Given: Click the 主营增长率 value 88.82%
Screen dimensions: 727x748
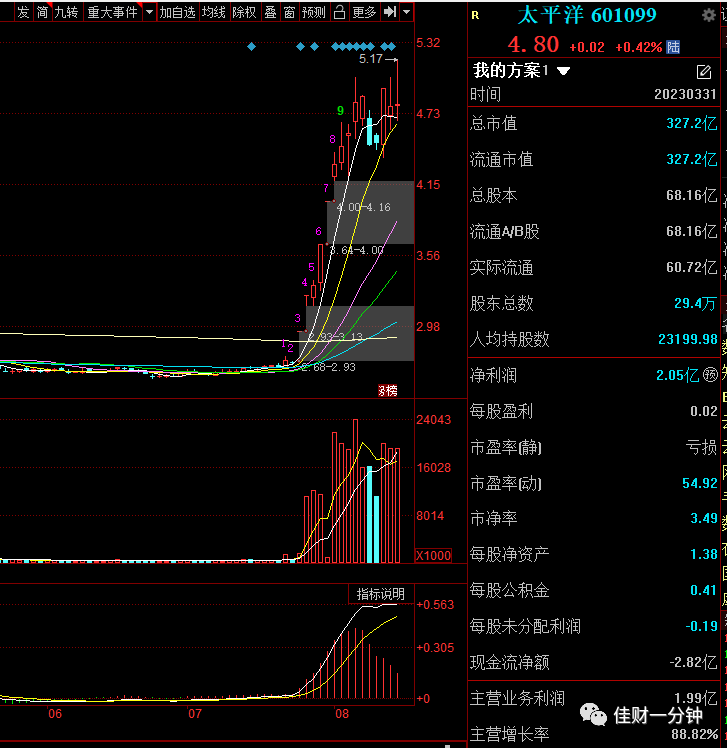Looking at the screenshot, I should coord(695,734).
